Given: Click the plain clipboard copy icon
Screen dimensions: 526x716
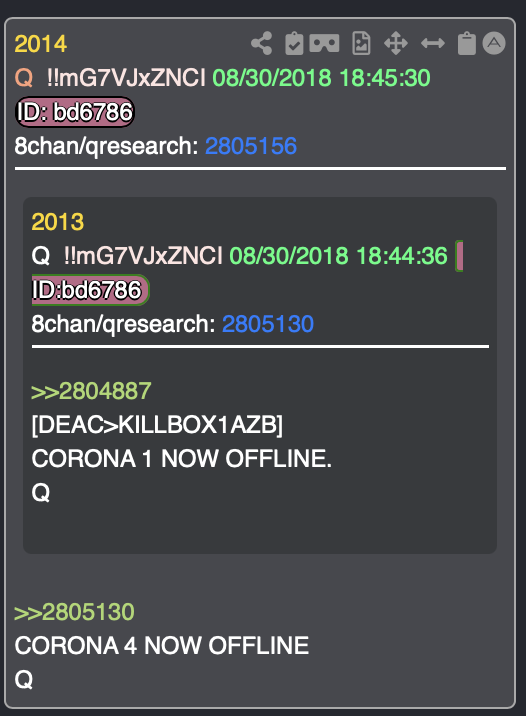Looking at the screenshot, I should click(x=467, y=43).
